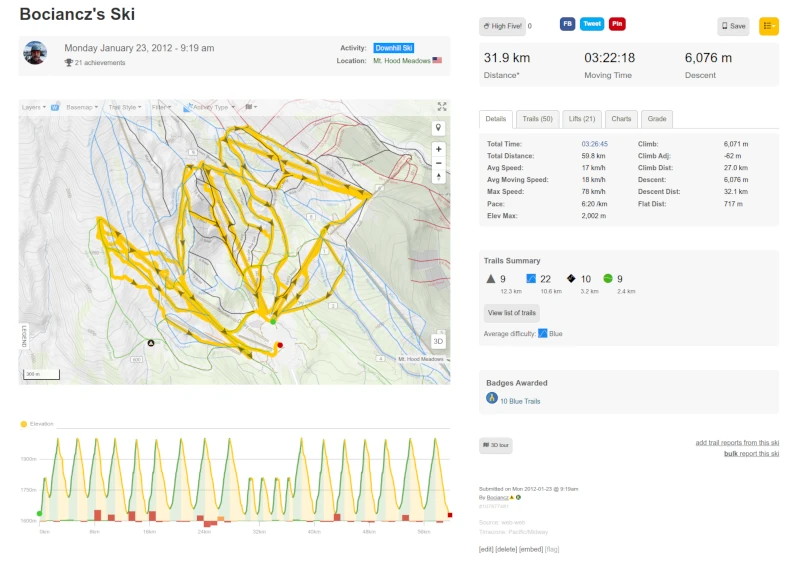Viewport: 800px width, 564px height.
Task: Click the blue square trail difficulty icon
Action: (x=531, y=279)
